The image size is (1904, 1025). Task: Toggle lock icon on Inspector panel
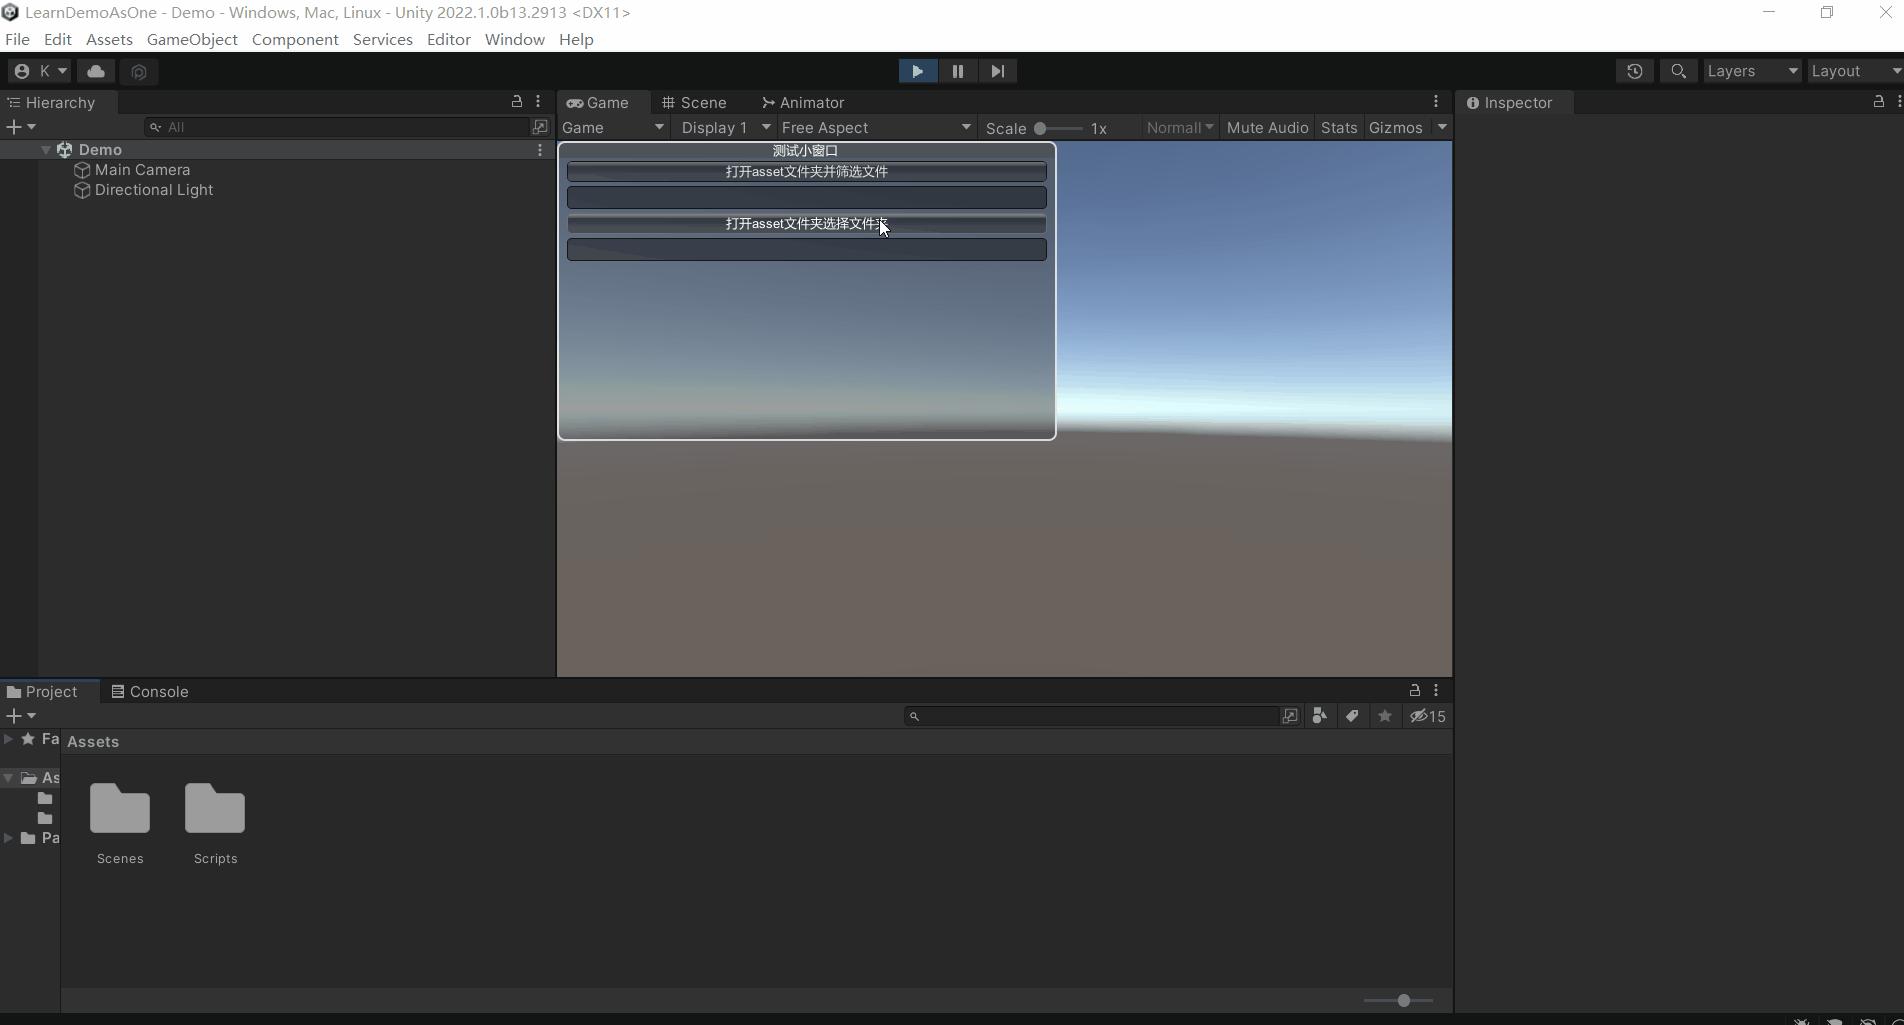[x=1878, y=102]
